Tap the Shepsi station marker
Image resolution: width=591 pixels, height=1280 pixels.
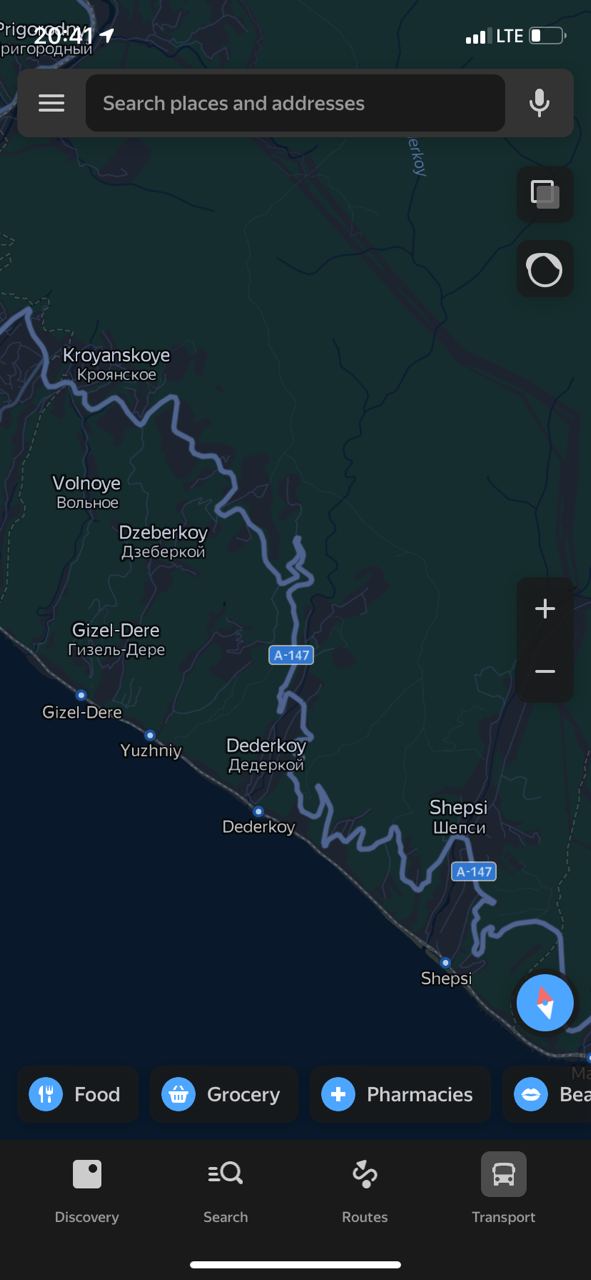point(445,963)
